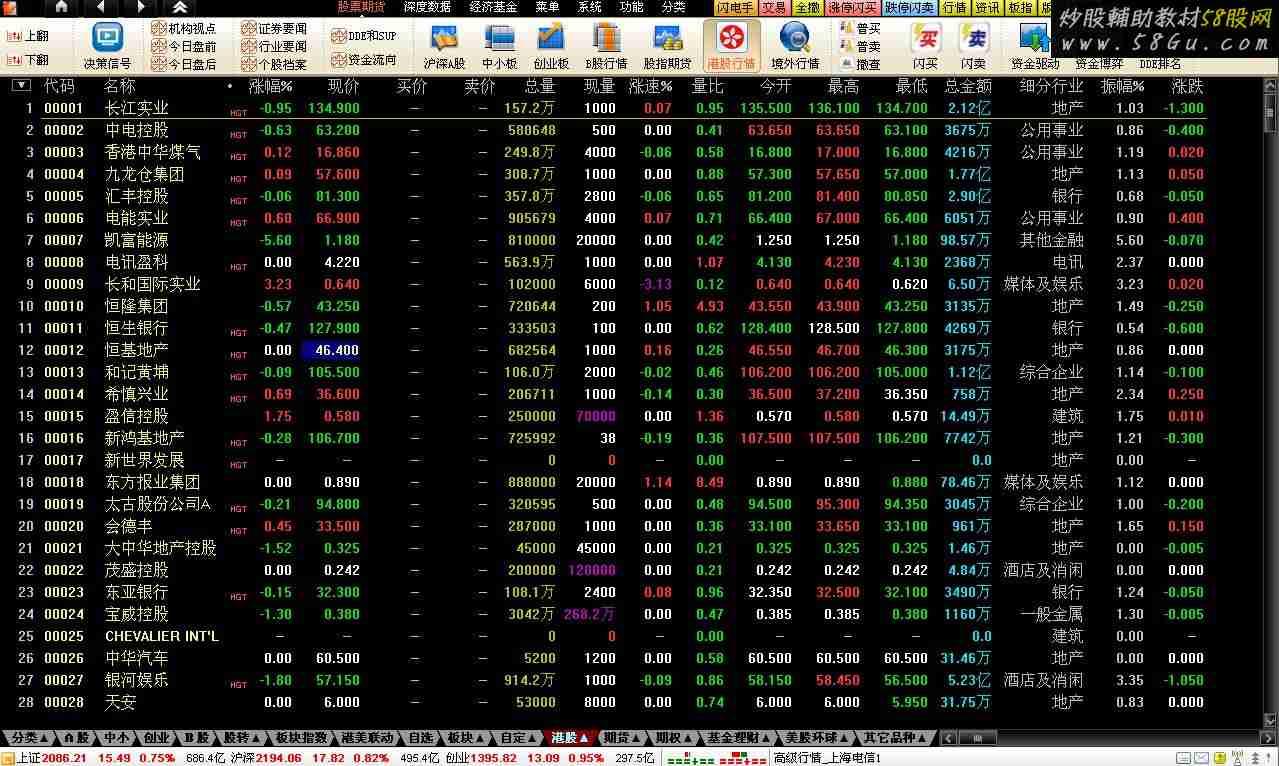The height and width of the screenshot is (766, 1279).
Task: Open B股行情 quotes icon
Action: [x=607, y=46]
